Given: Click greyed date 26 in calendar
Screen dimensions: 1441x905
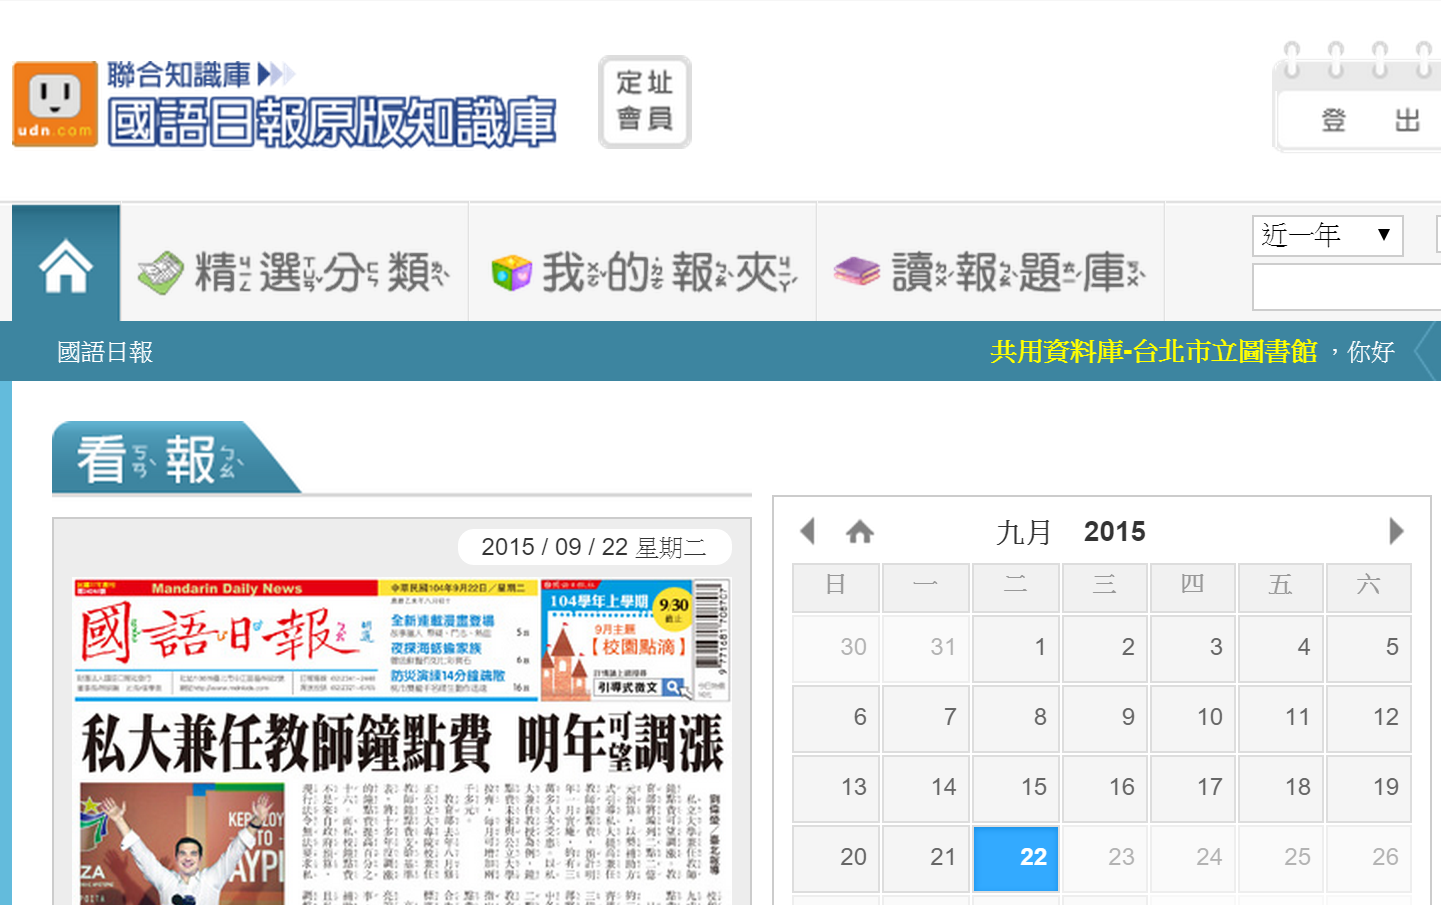Looking at the screenshot, I should pos(1368,858).
